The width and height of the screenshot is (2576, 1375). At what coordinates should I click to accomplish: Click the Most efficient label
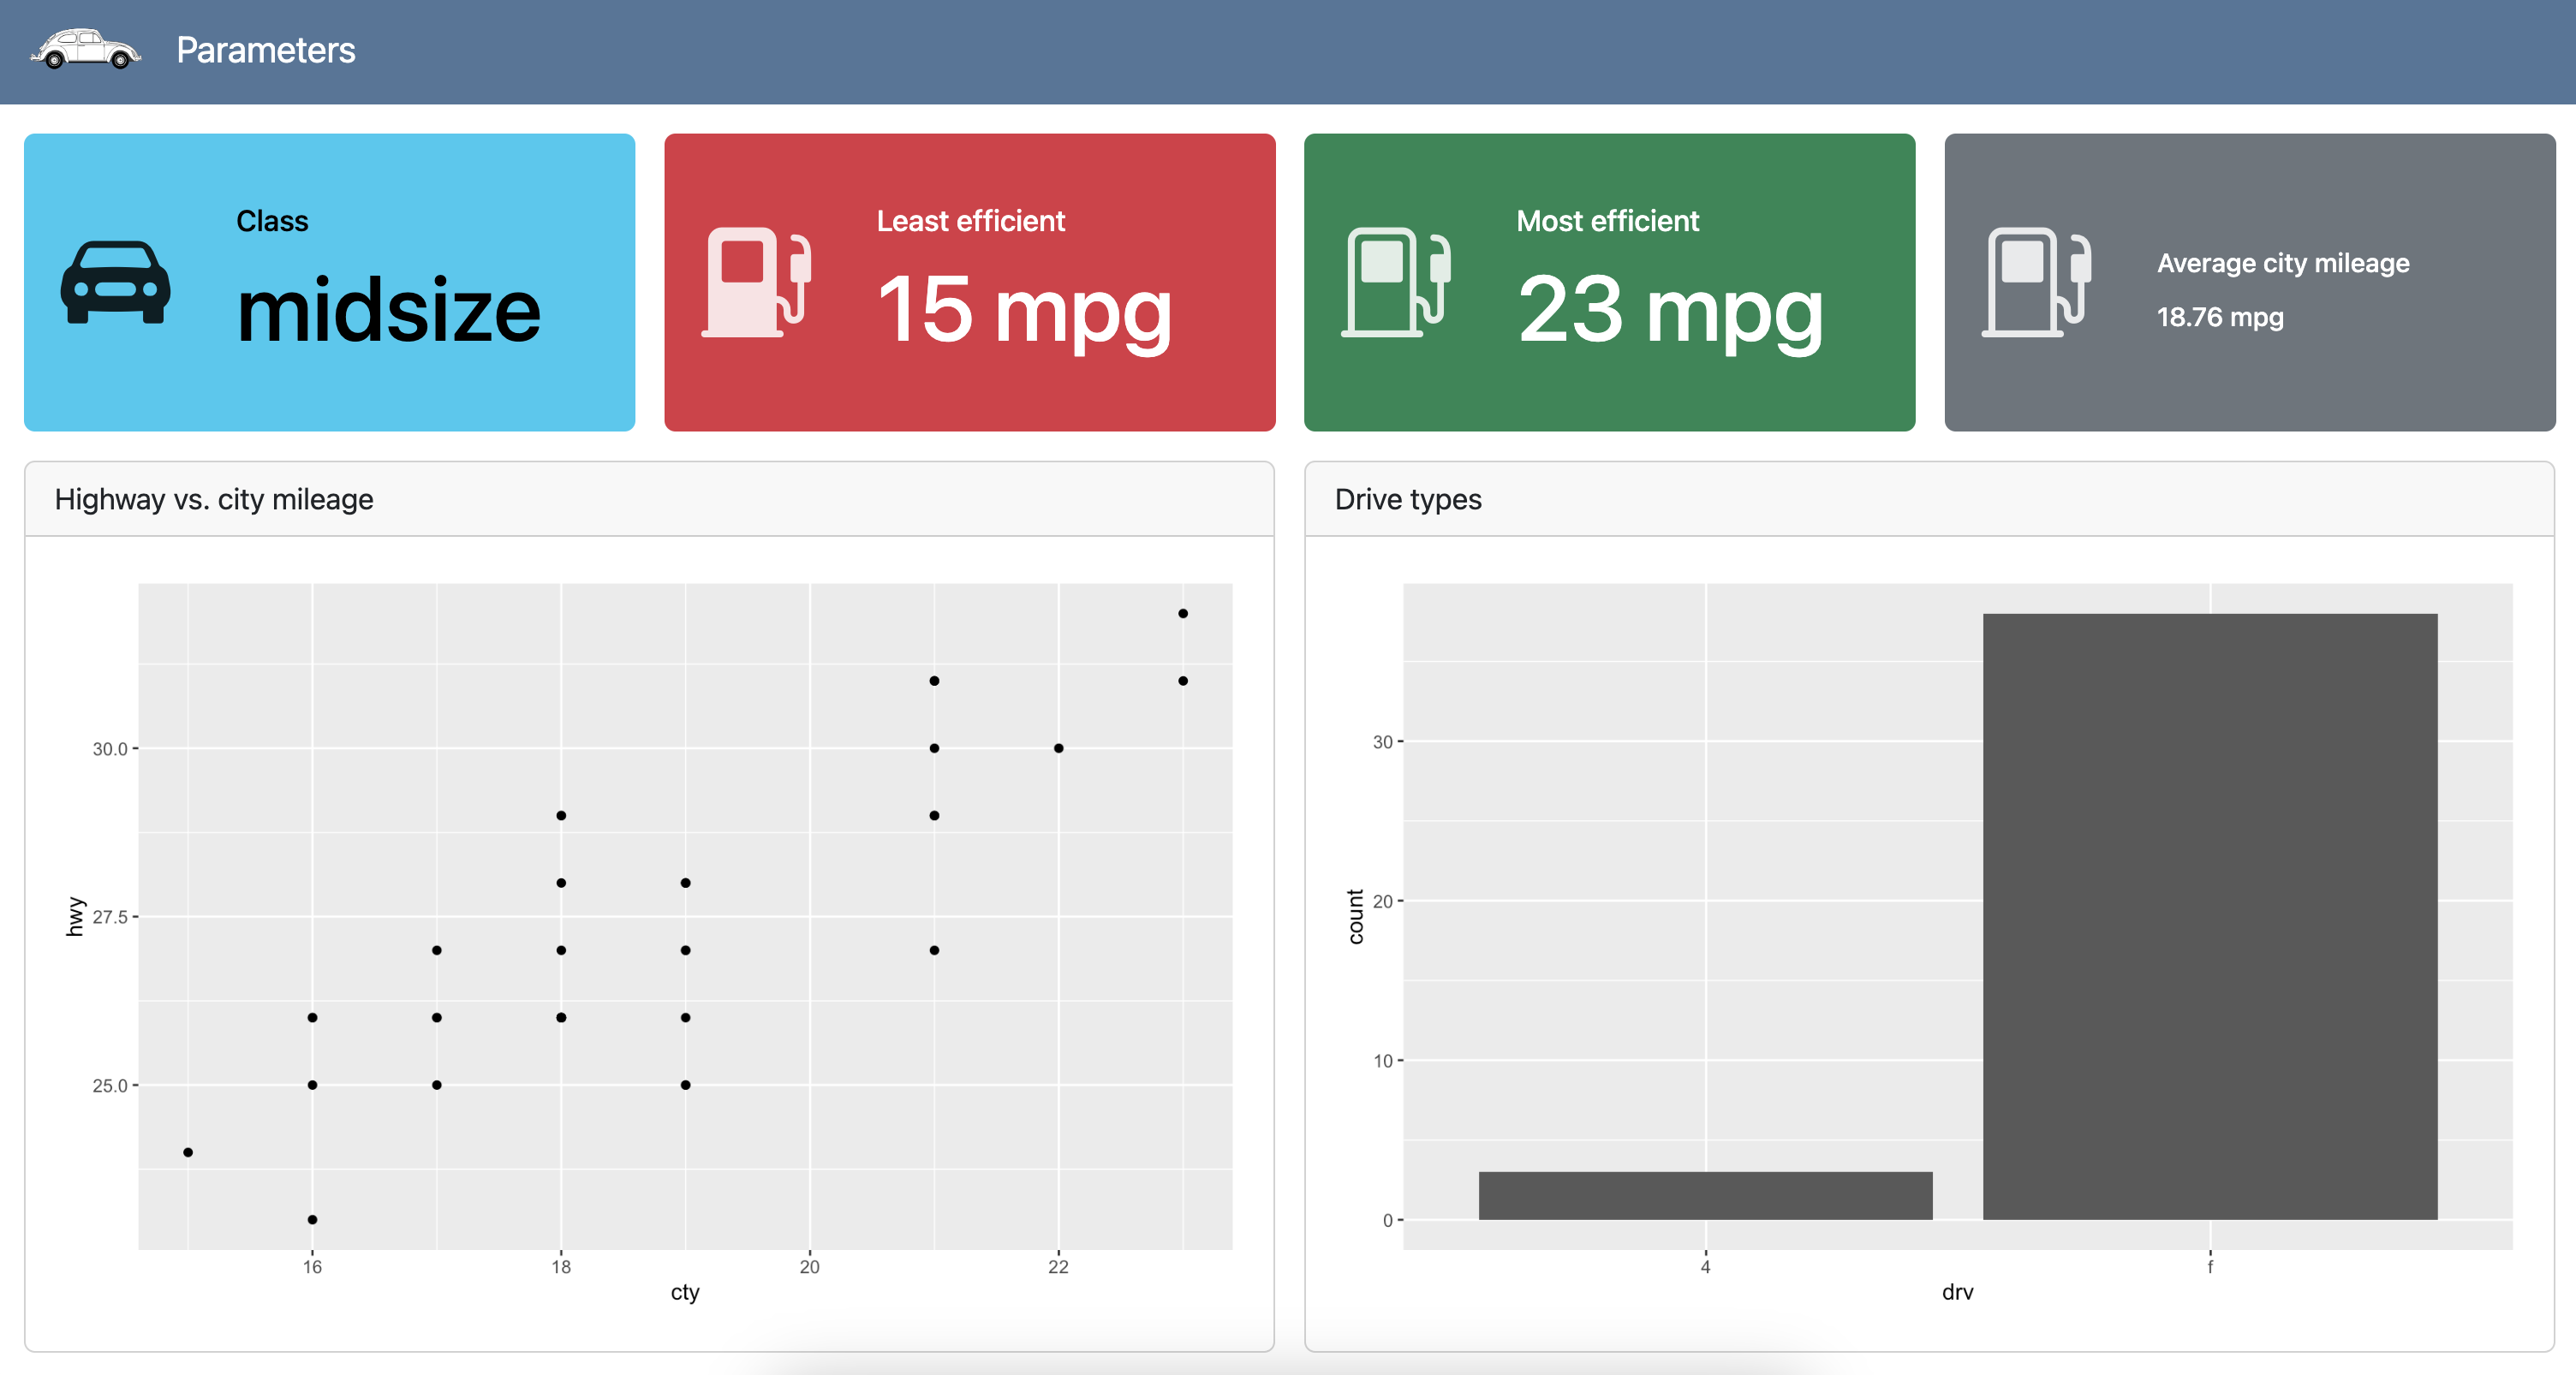pos(1607,221)
